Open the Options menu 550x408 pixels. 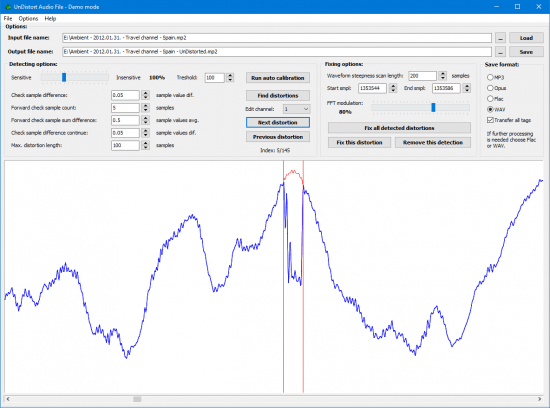coord(28,19)
